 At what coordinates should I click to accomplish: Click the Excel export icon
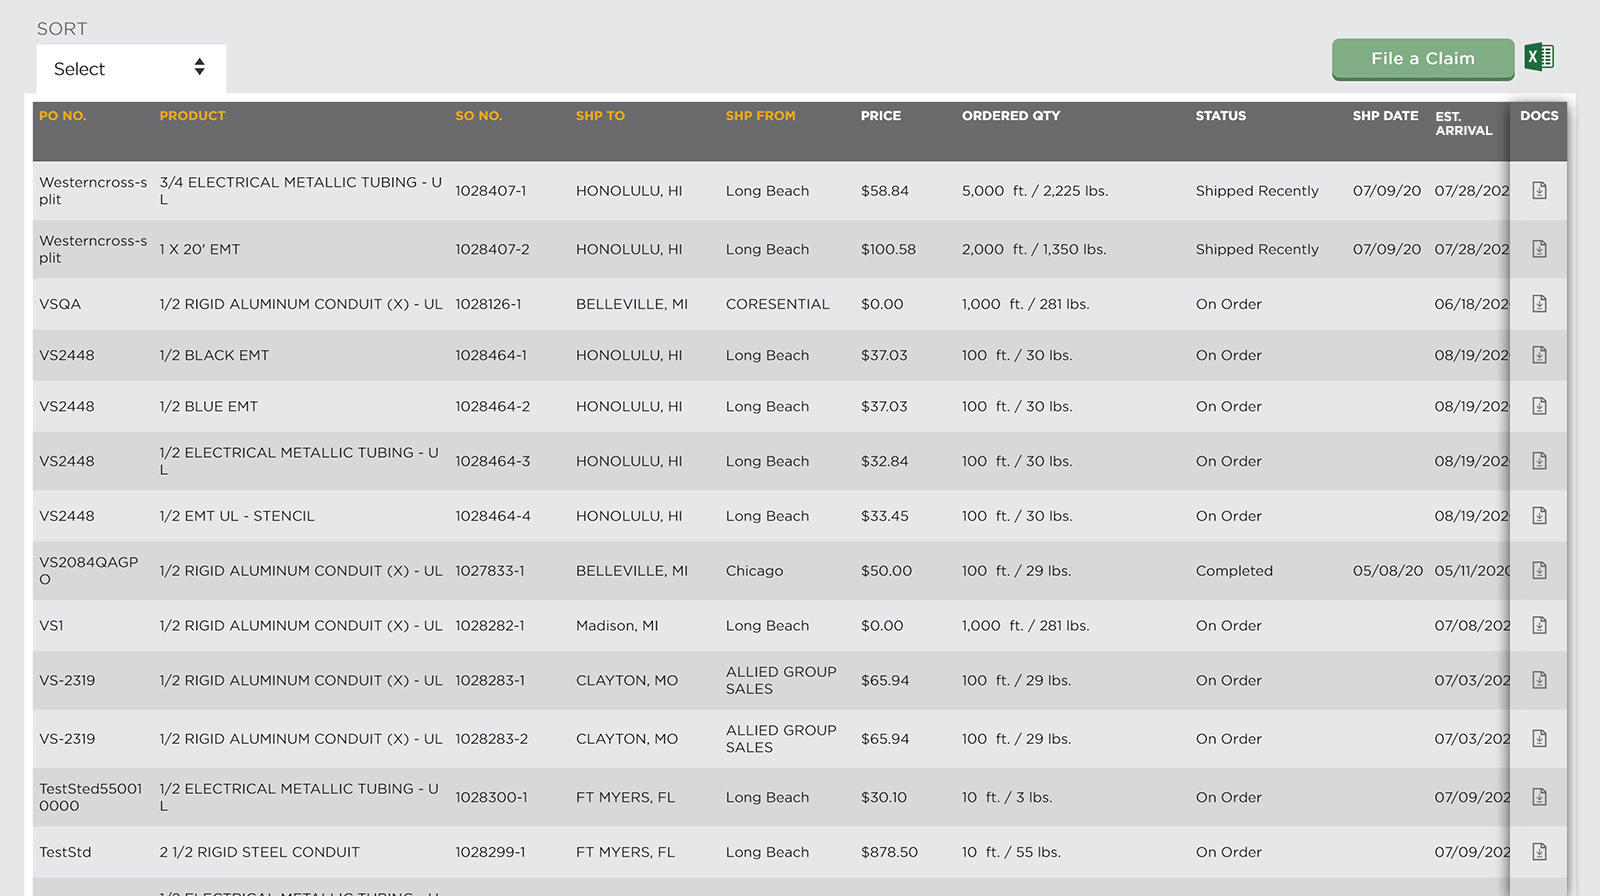1539,57
